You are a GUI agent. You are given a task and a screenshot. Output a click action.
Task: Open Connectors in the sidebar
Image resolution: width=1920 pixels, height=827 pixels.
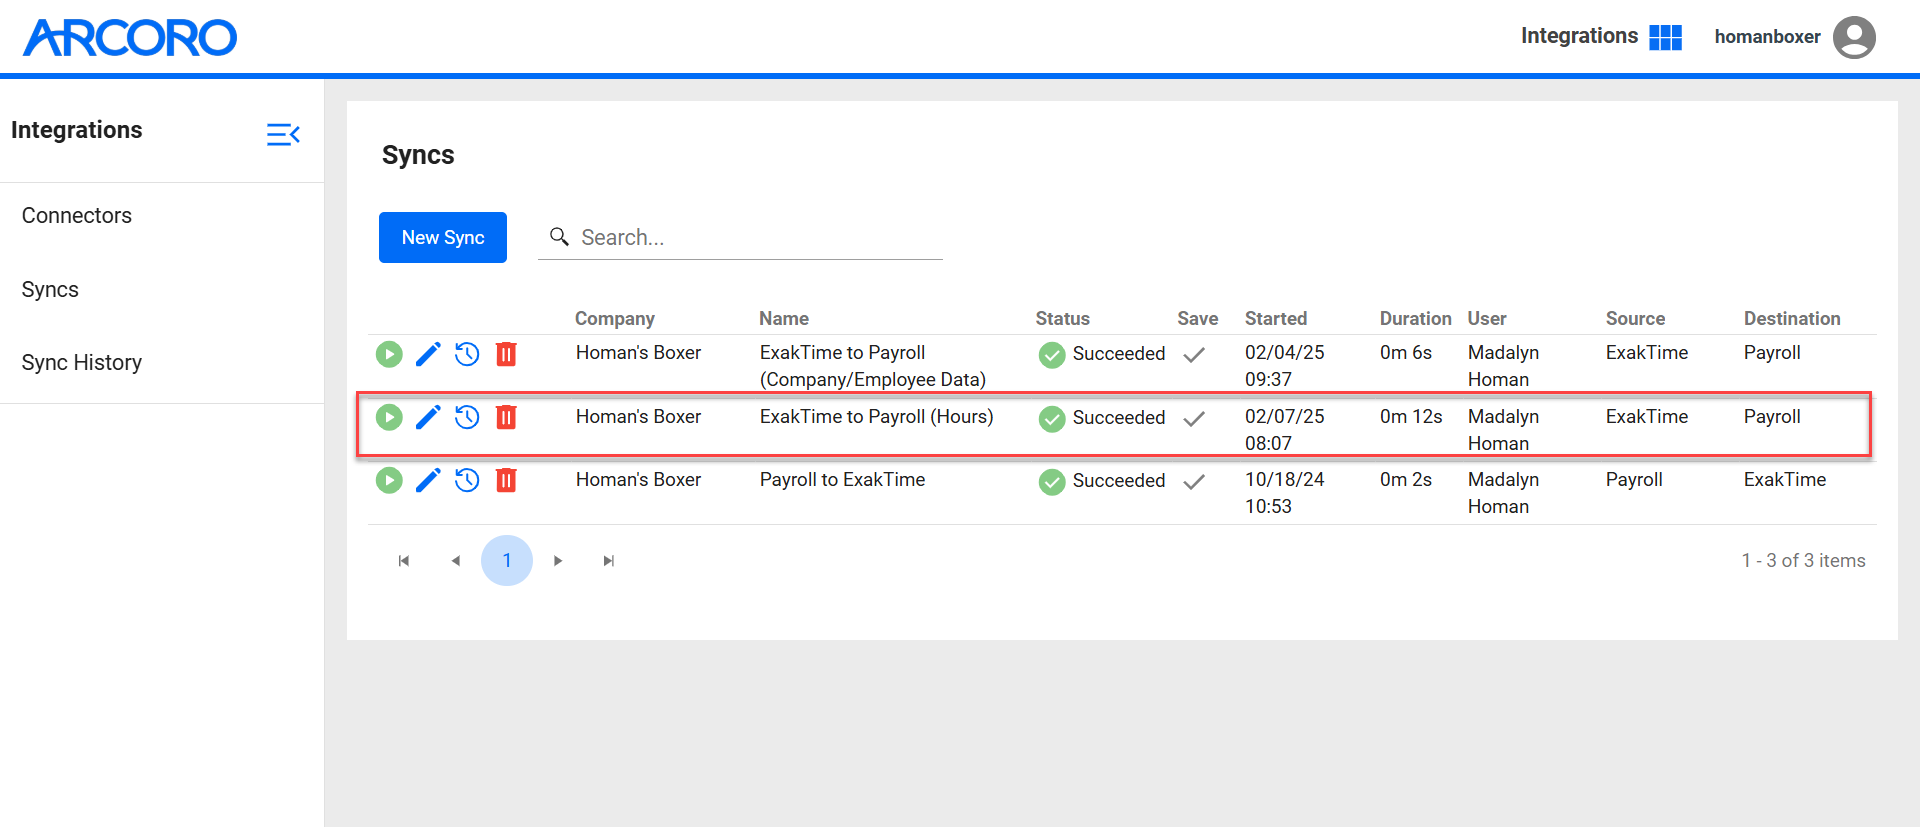[x=77, y=216]
